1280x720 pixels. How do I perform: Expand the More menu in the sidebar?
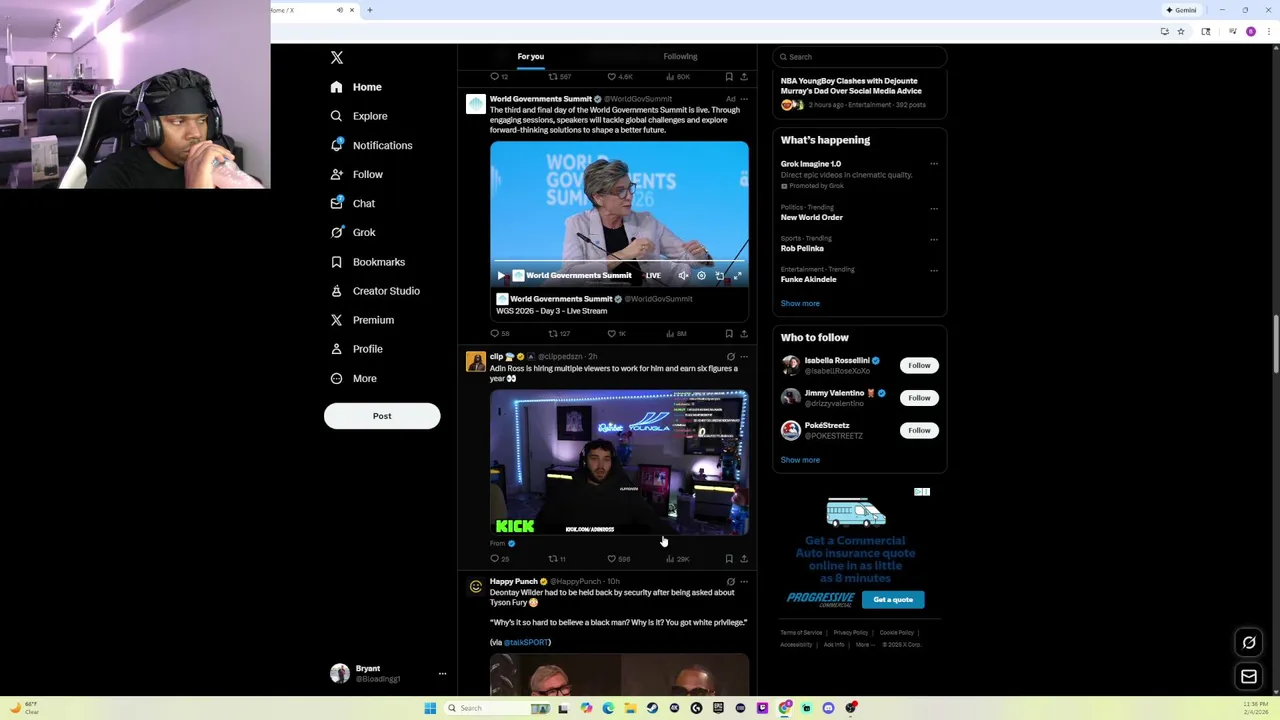pyautogui.click(x=353, y=378)
